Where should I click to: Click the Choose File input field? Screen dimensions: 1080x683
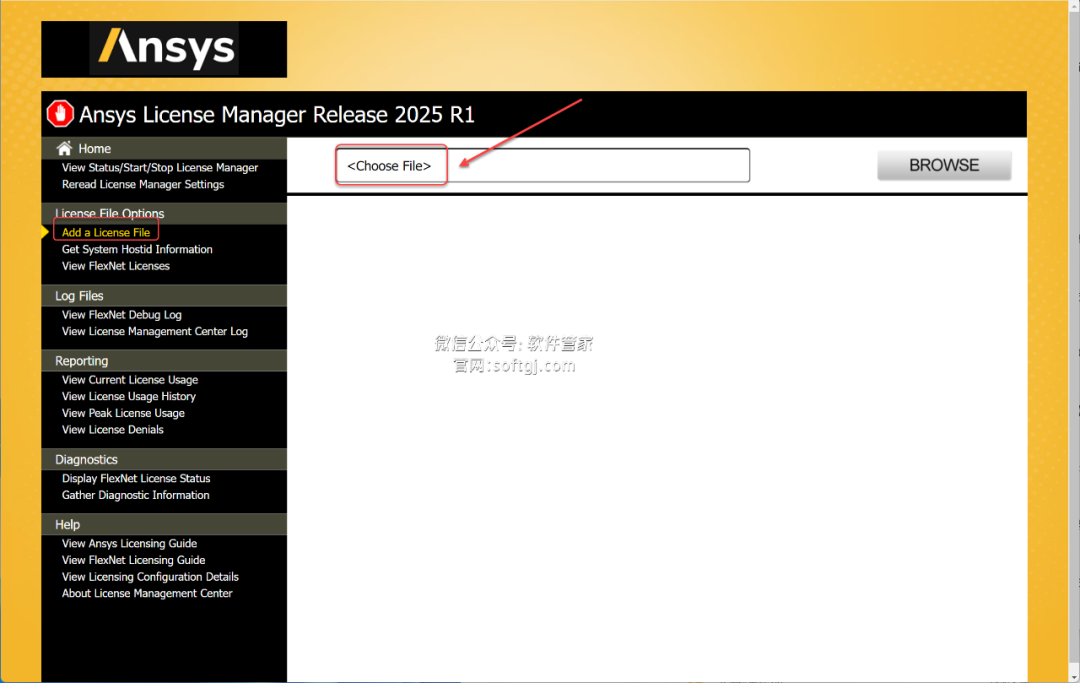543,165
